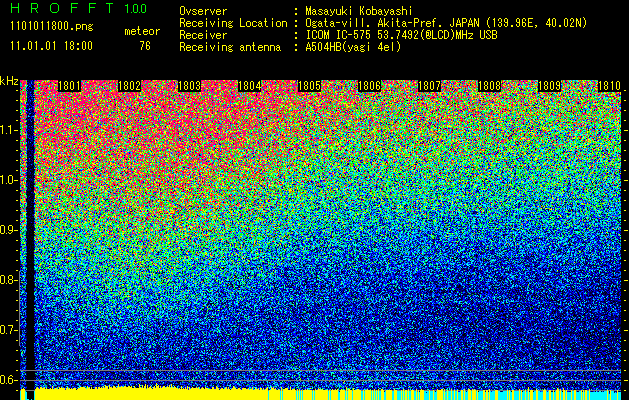Click the location text Ogata-vill. Akita-Pref. JAPAN
629x400 pixels.
pos(392,23)
